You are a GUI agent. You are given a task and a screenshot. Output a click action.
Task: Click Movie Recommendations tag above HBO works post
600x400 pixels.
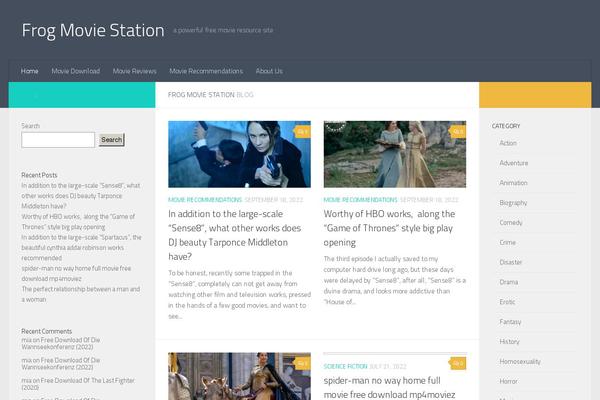pos(360,200)
